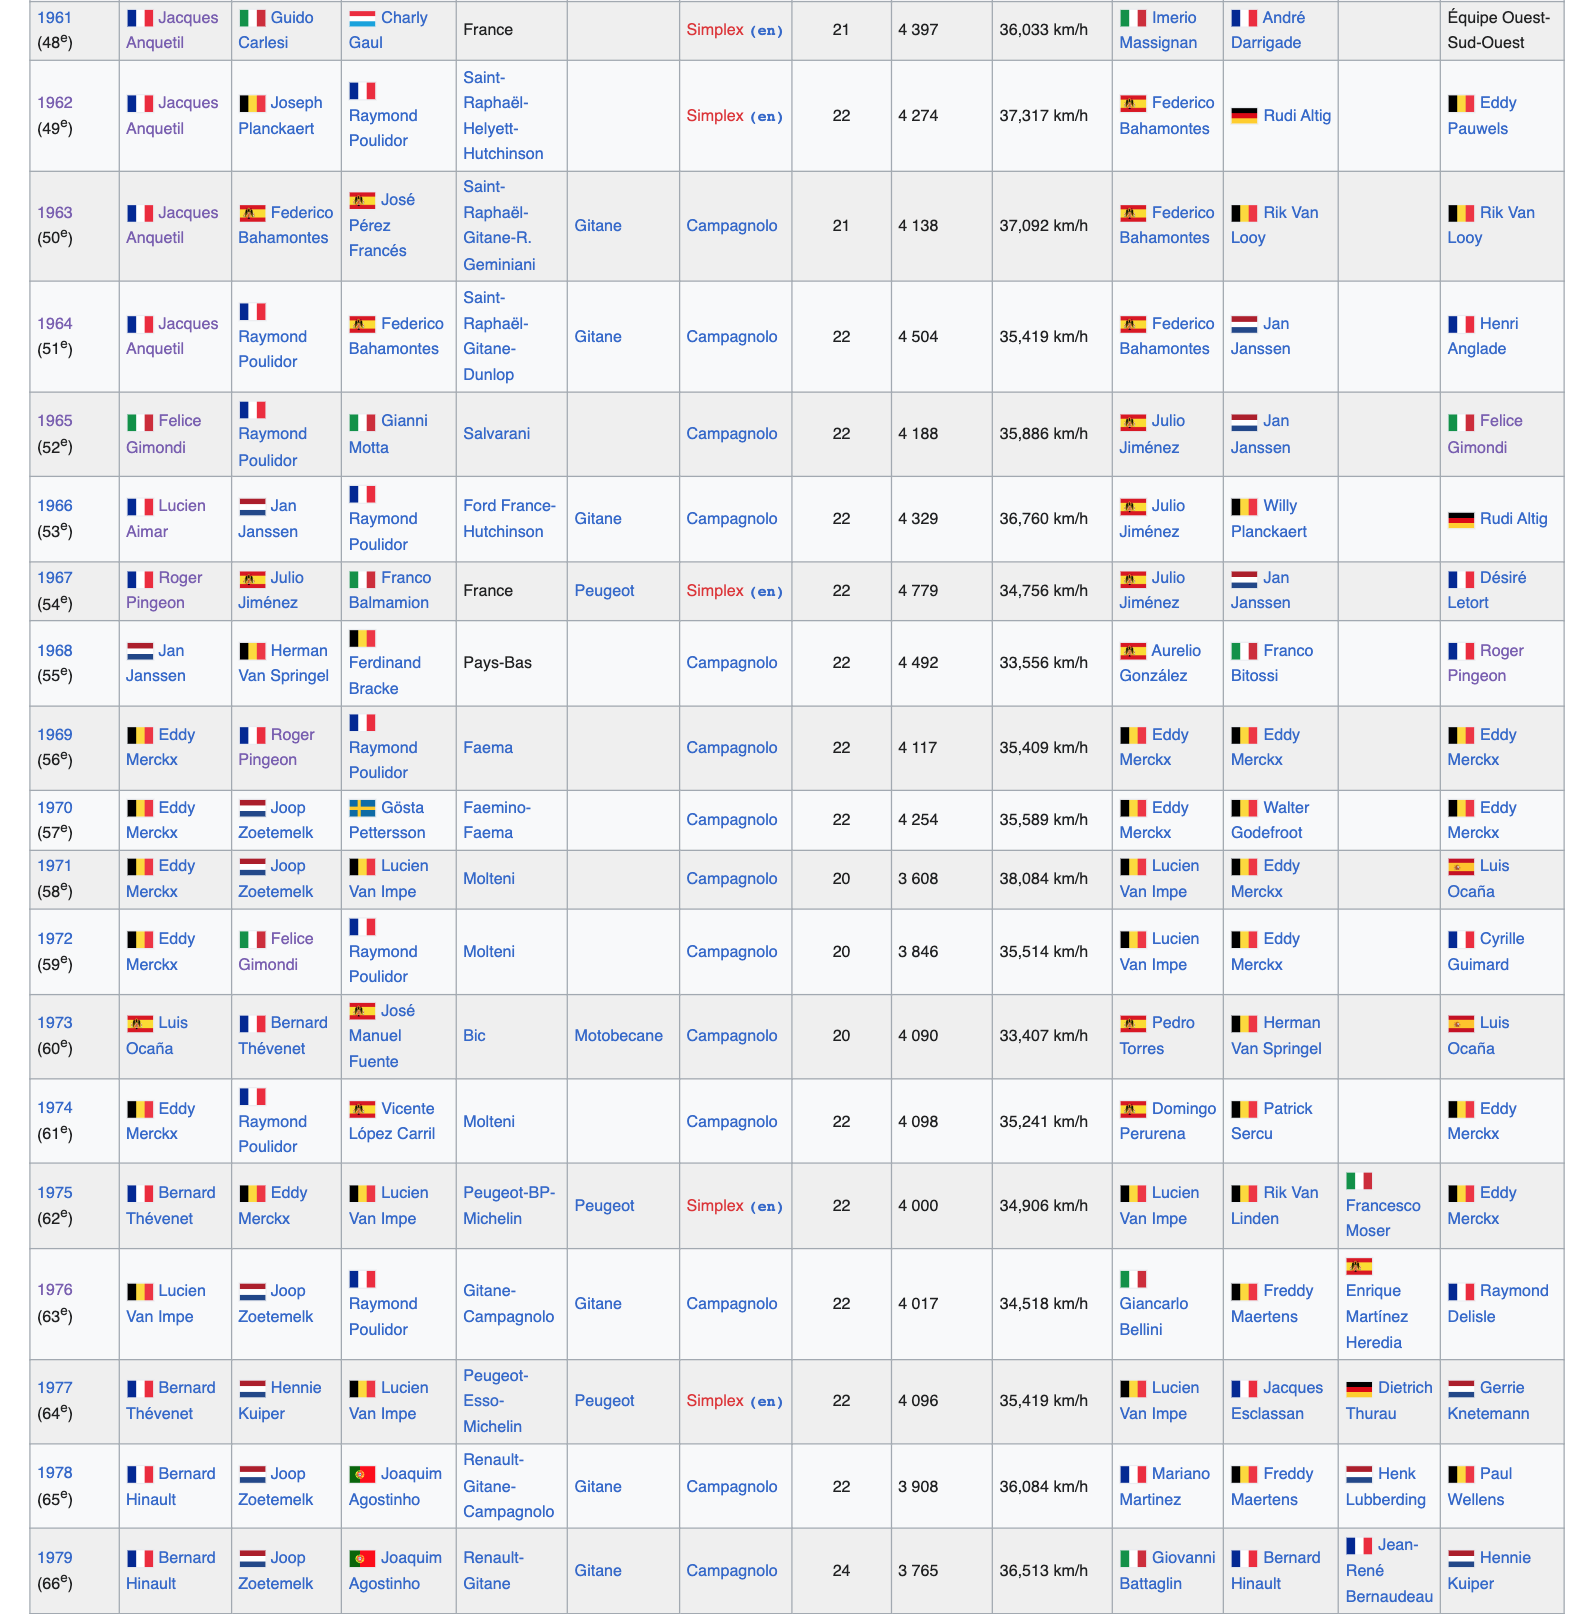This screenshot has height=1614, width=1590.
Task: Click the Luxembourg flag beside Charly Gaul
Action: pos(362,18)
